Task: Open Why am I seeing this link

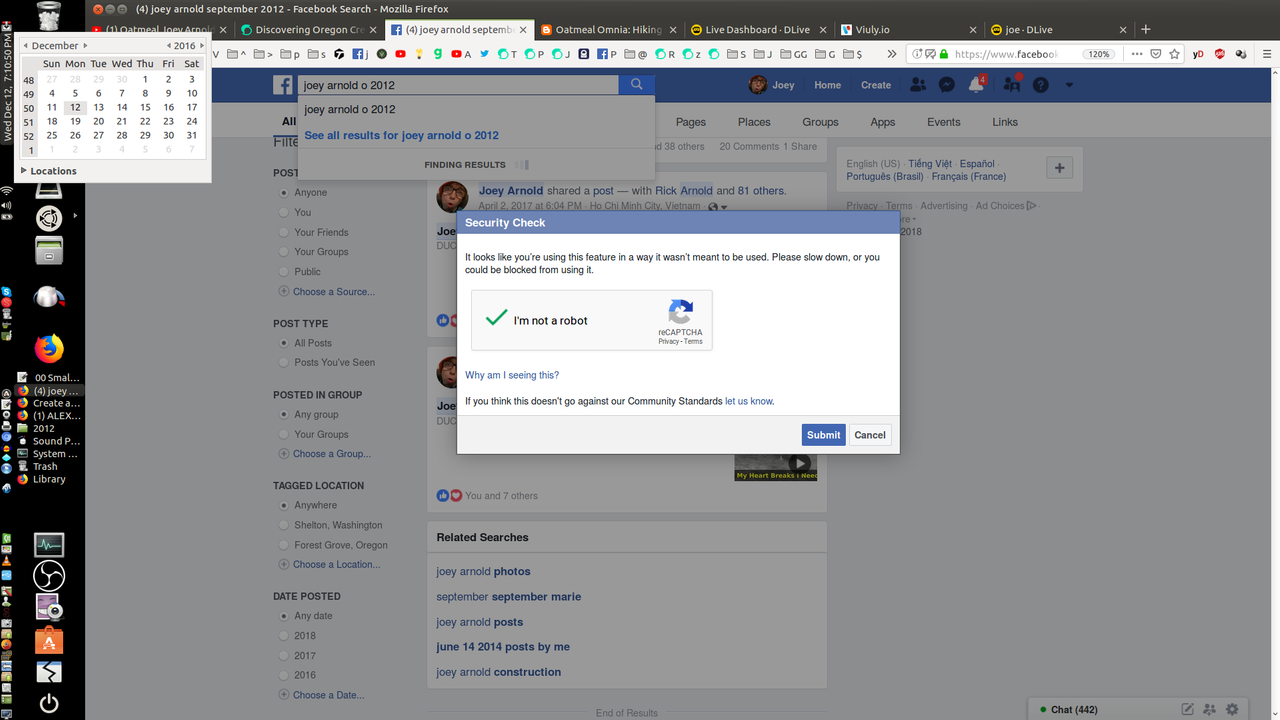Action: coord(512,375)
